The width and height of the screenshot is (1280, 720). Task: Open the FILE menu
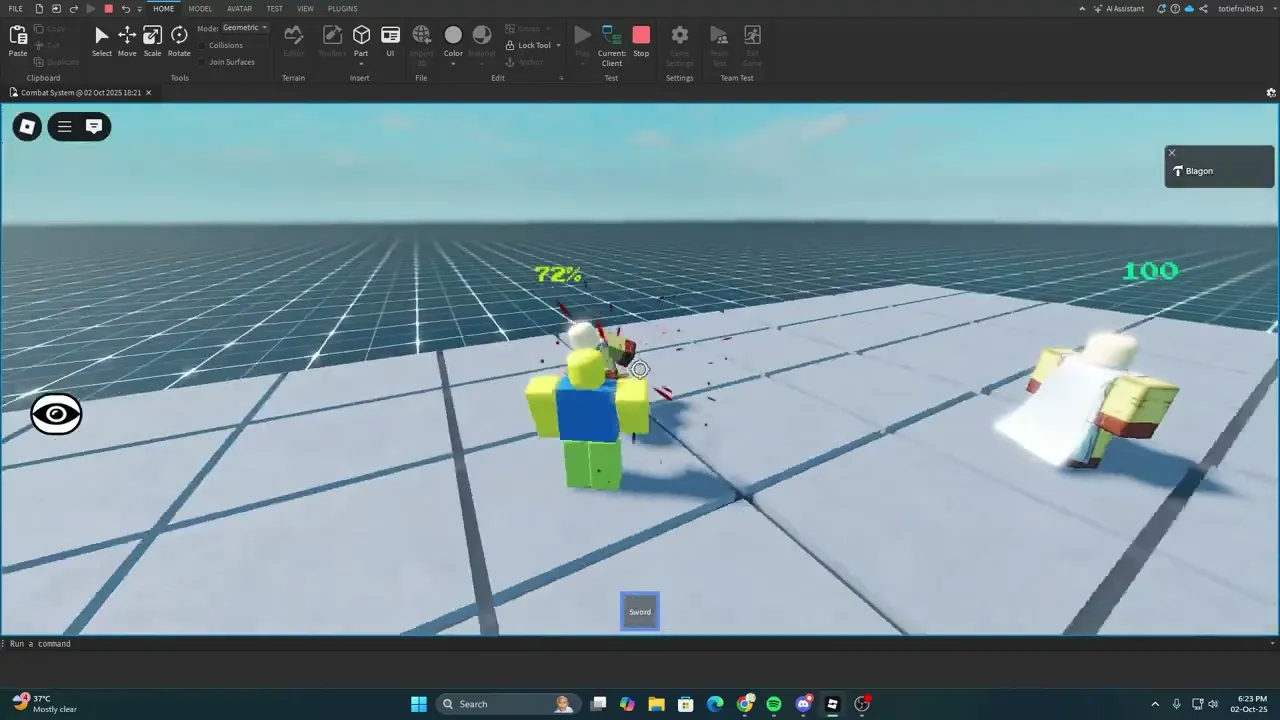pyautogui.click(x=16, y=9)
